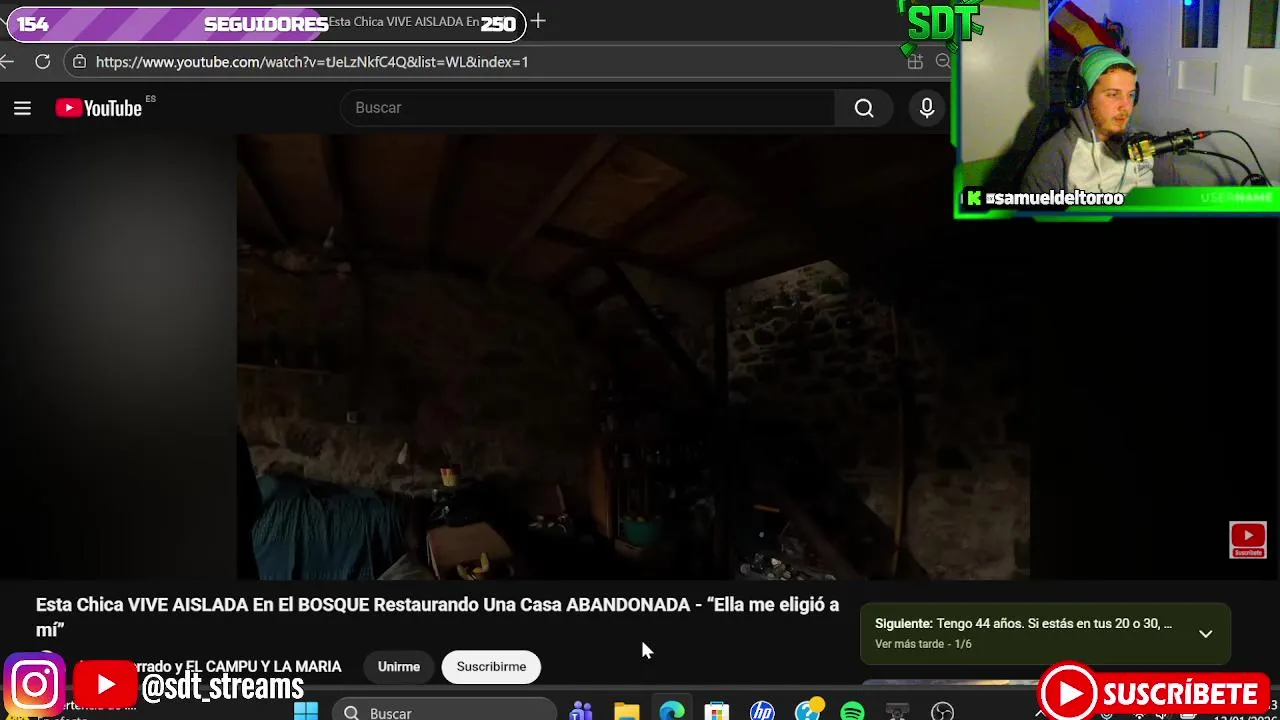Image resolution: width=1280 pixels, height=720 pixels.
Task: Click 'Ver más tarde - 1/6' playlist text
Action: pos(923,644)
